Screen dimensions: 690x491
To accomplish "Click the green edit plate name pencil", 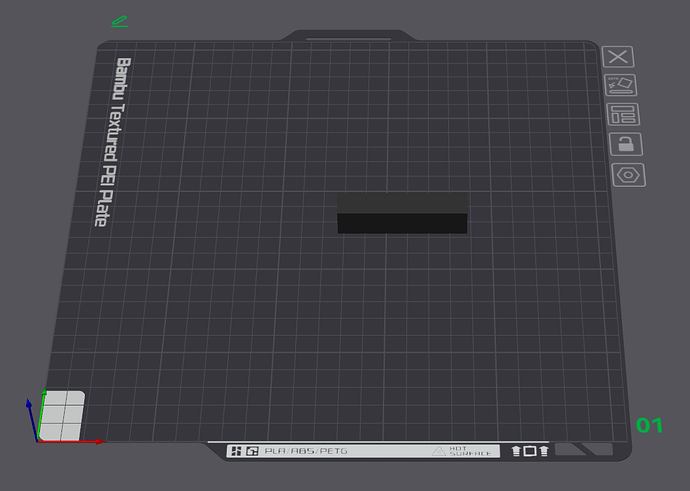I will pos(120,20).
